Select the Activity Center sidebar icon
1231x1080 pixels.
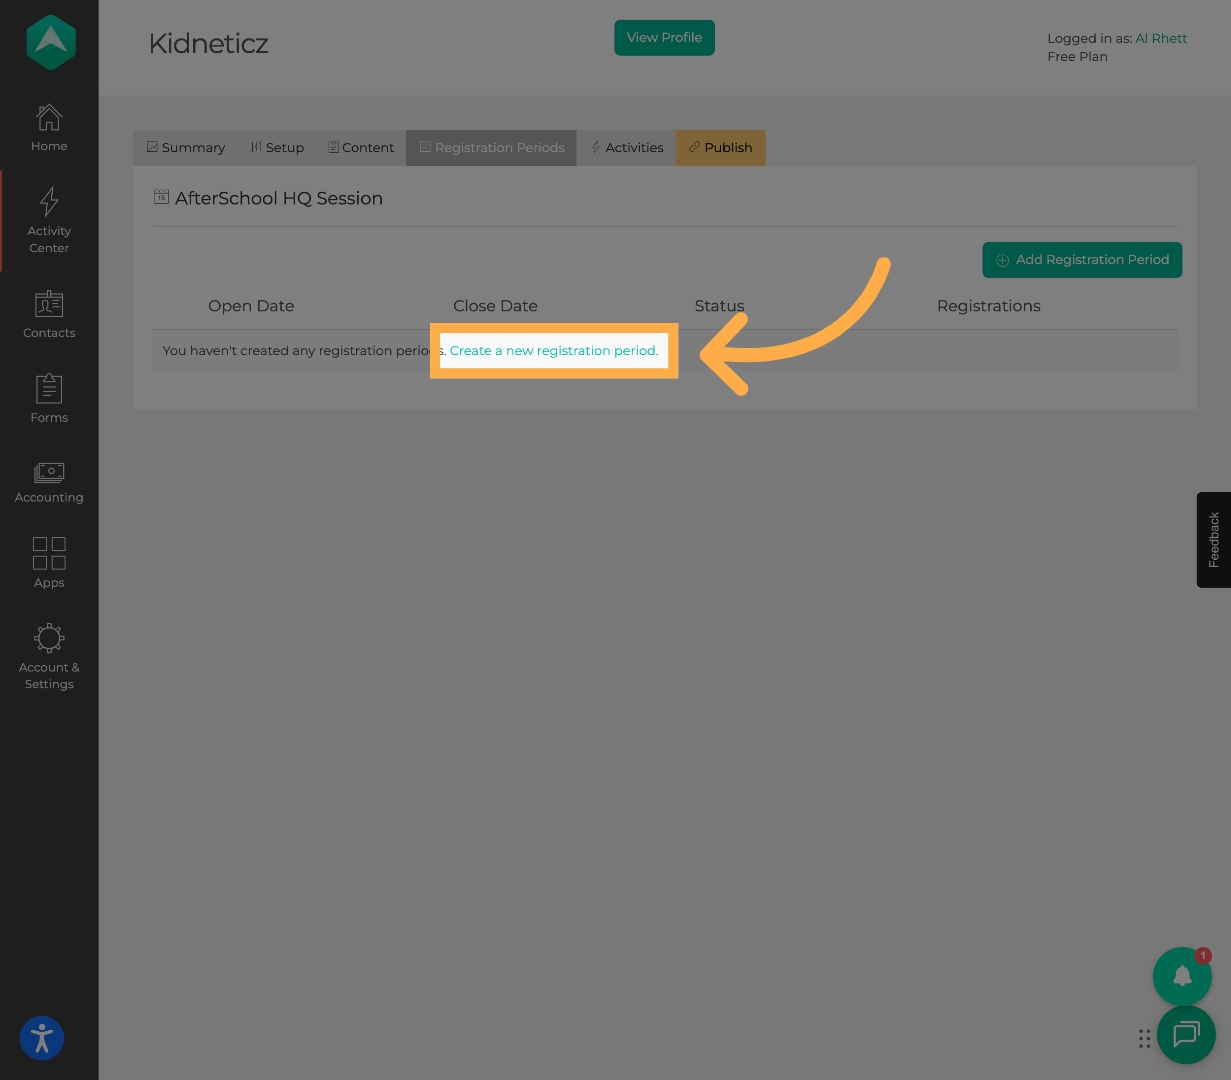(48, 220)
